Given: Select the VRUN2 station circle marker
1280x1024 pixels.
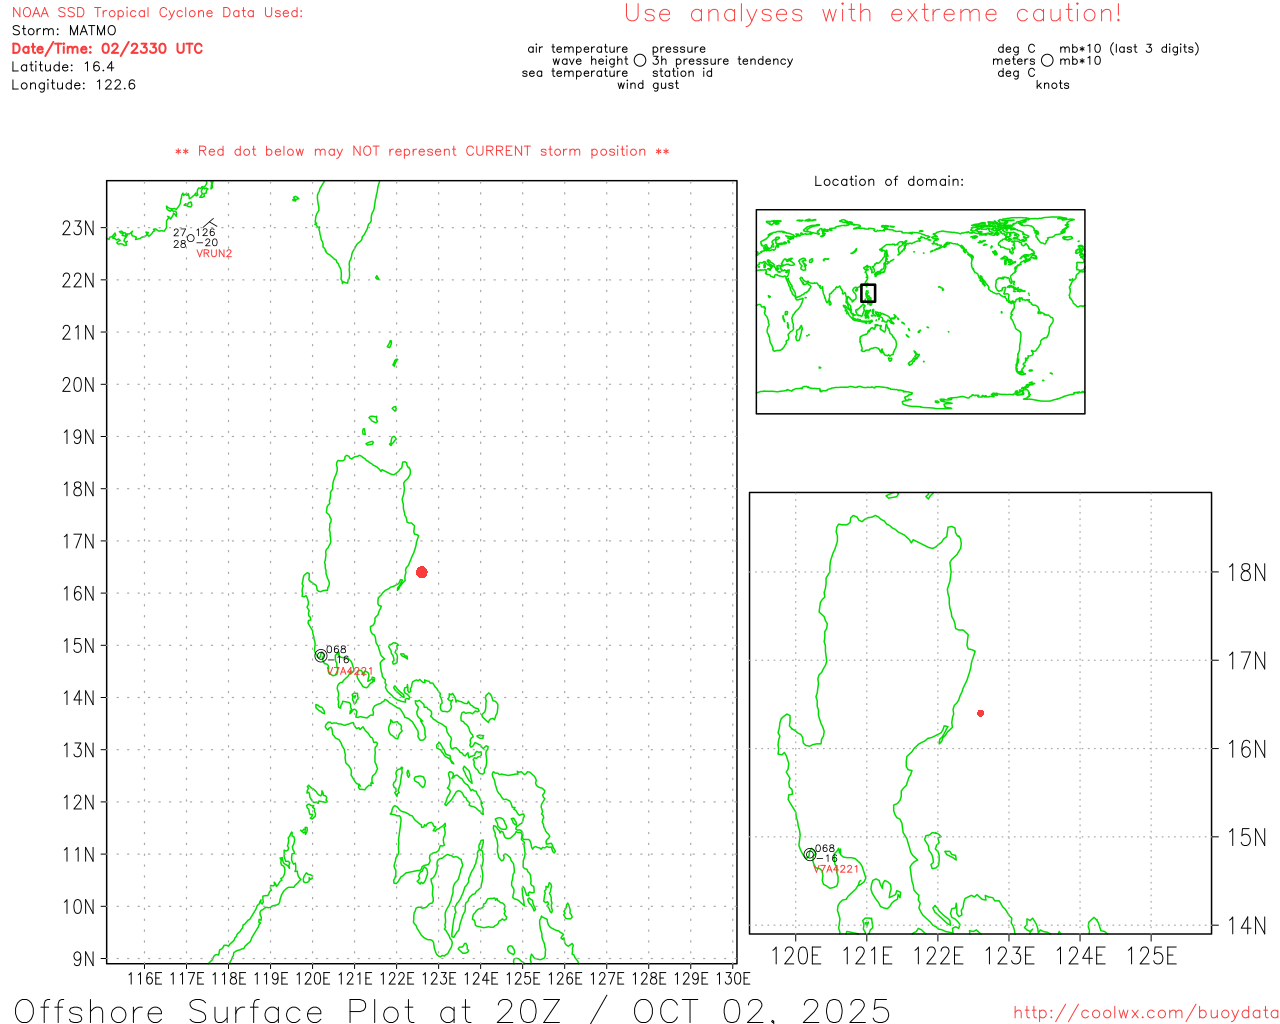Looking at the screenshot, I should tap(190, 238).
